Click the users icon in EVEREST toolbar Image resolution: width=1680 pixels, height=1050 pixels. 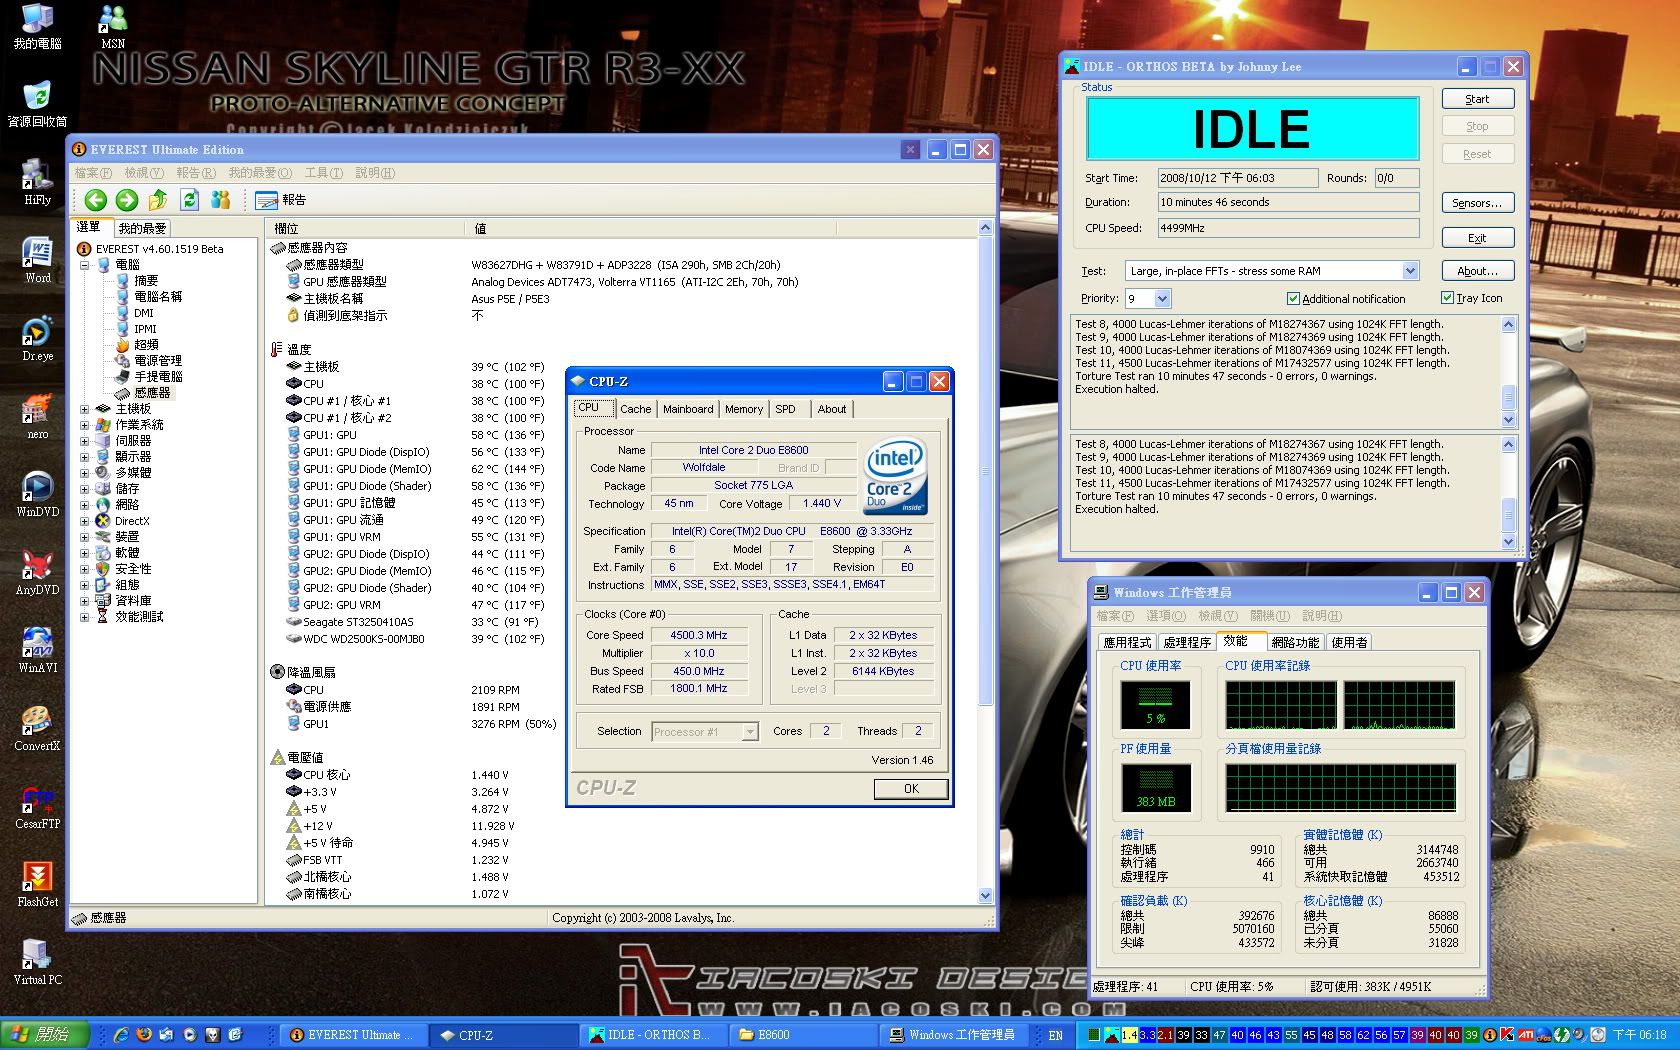coord(221,200)
